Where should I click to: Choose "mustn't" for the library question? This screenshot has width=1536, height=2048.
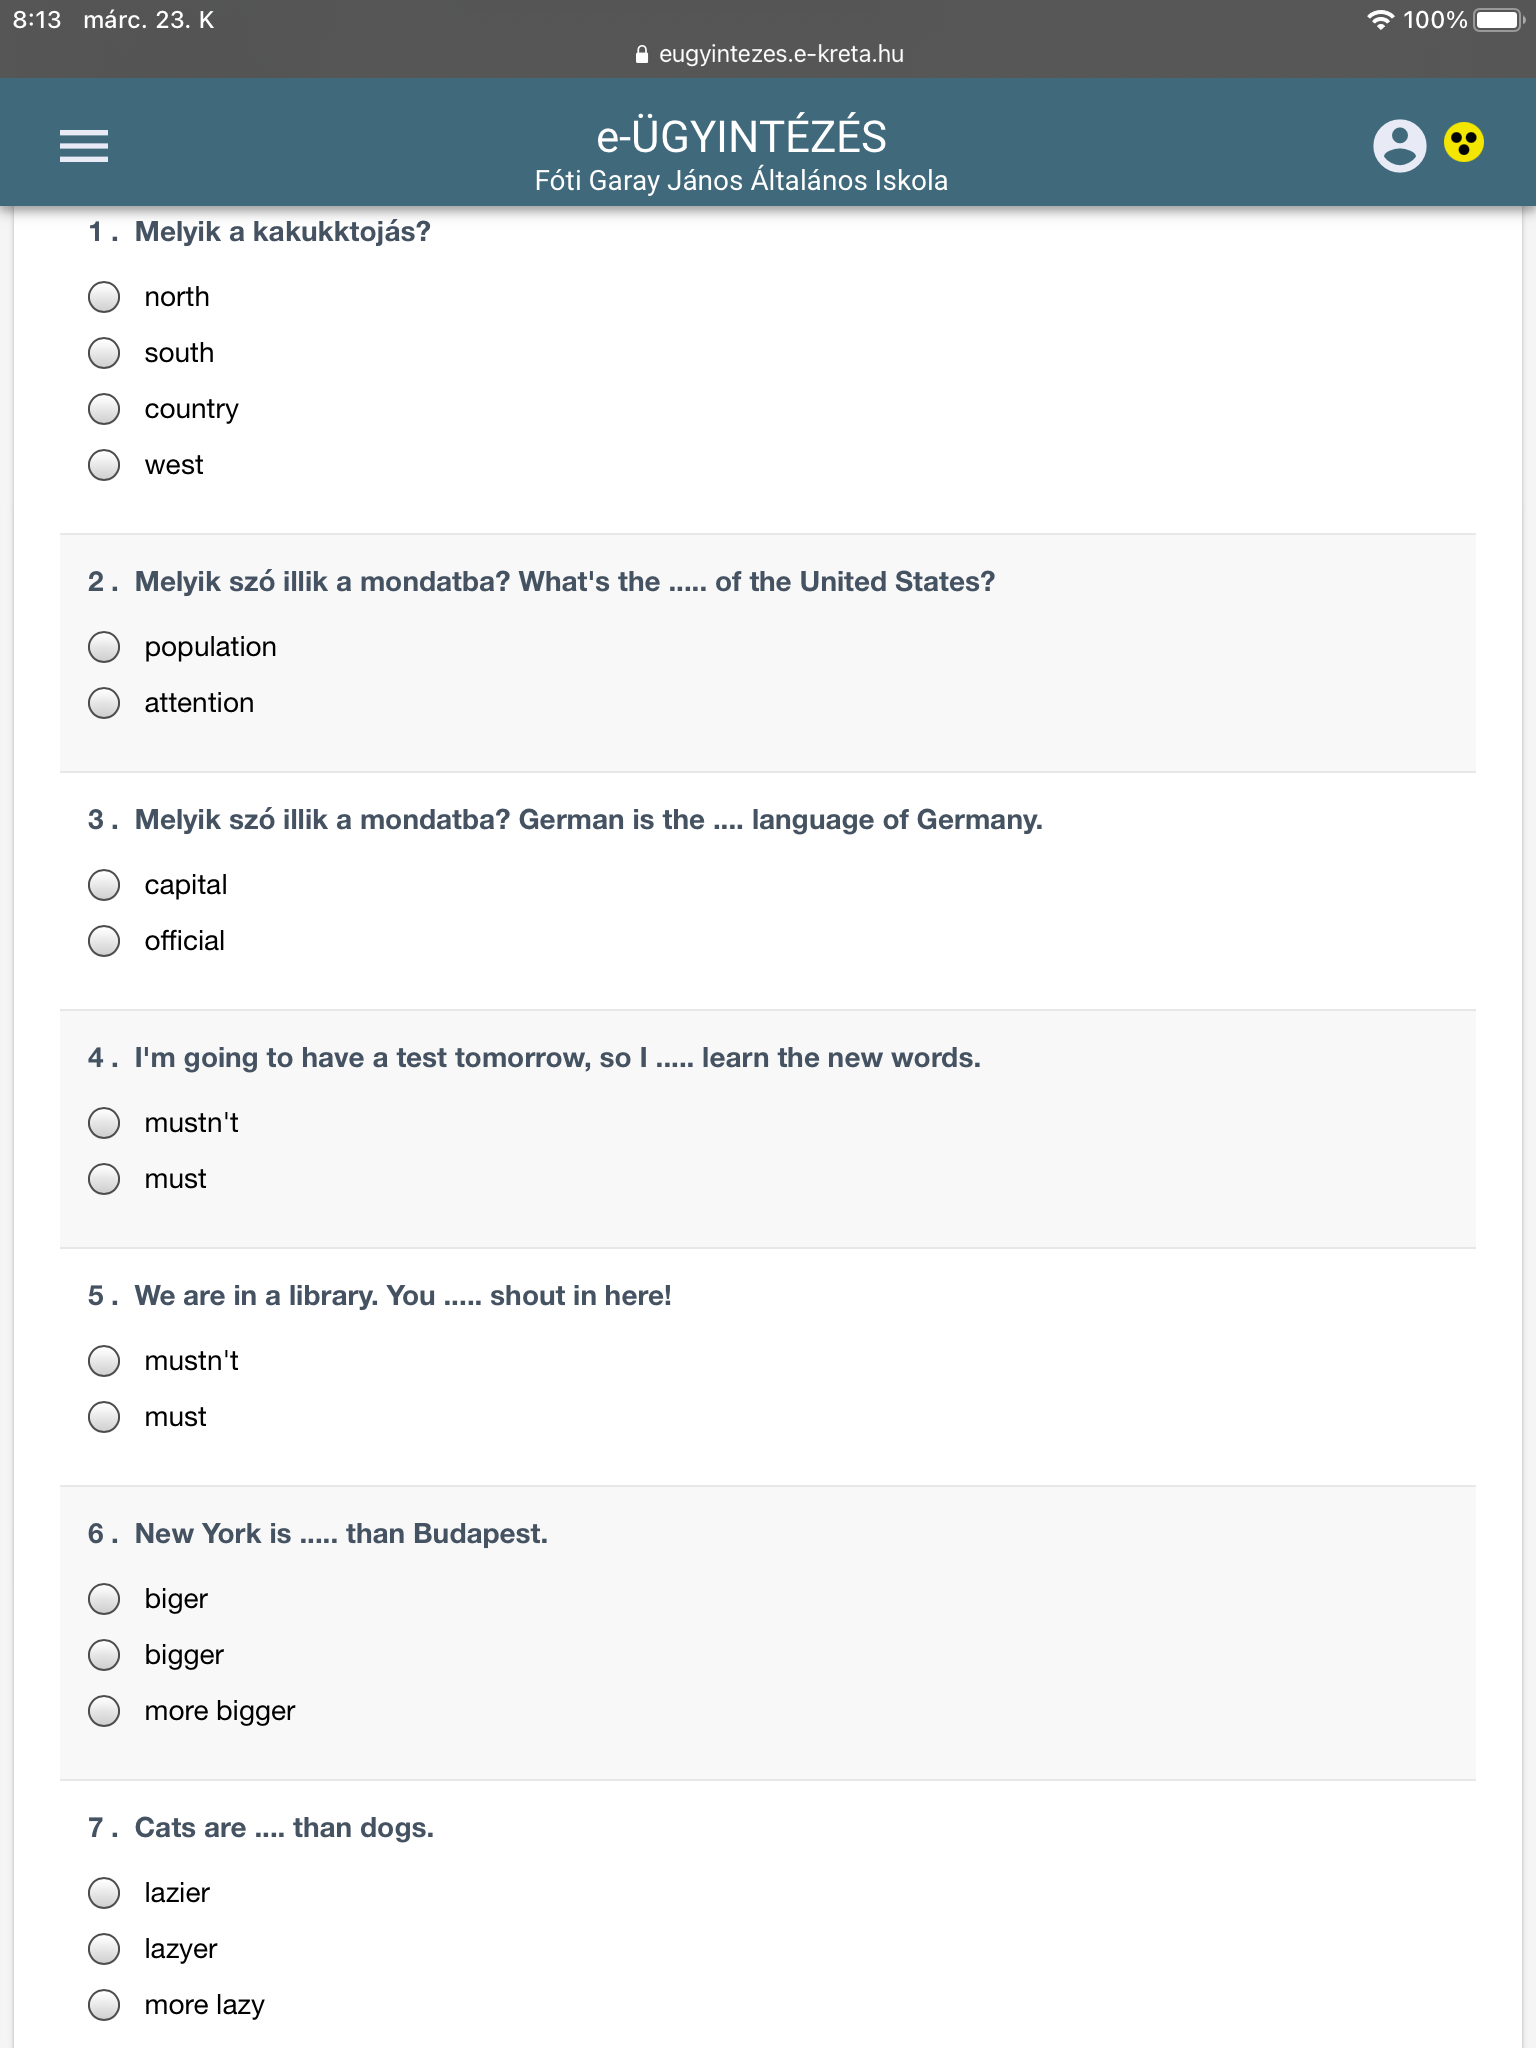[104, 1361]
